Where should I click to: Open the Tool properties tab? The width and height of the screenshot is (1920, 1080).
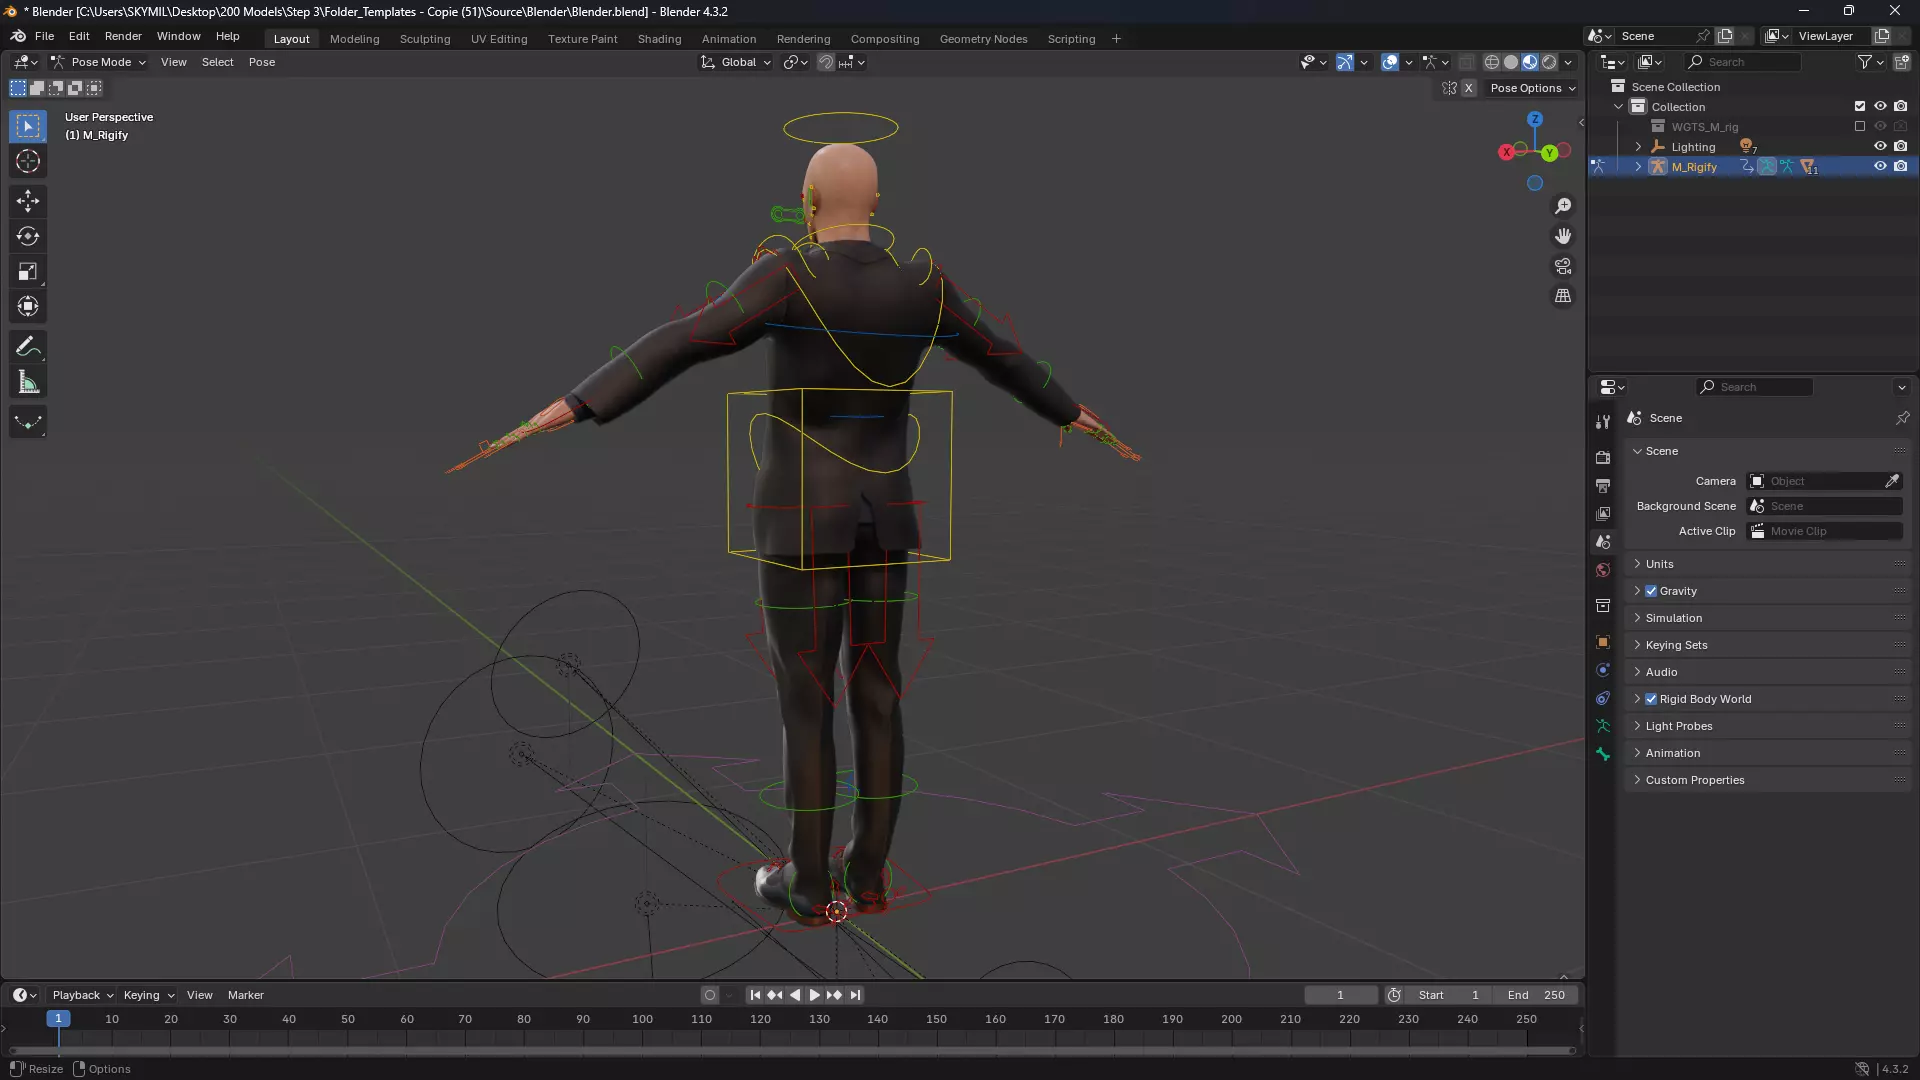(x=1603, y=422)
